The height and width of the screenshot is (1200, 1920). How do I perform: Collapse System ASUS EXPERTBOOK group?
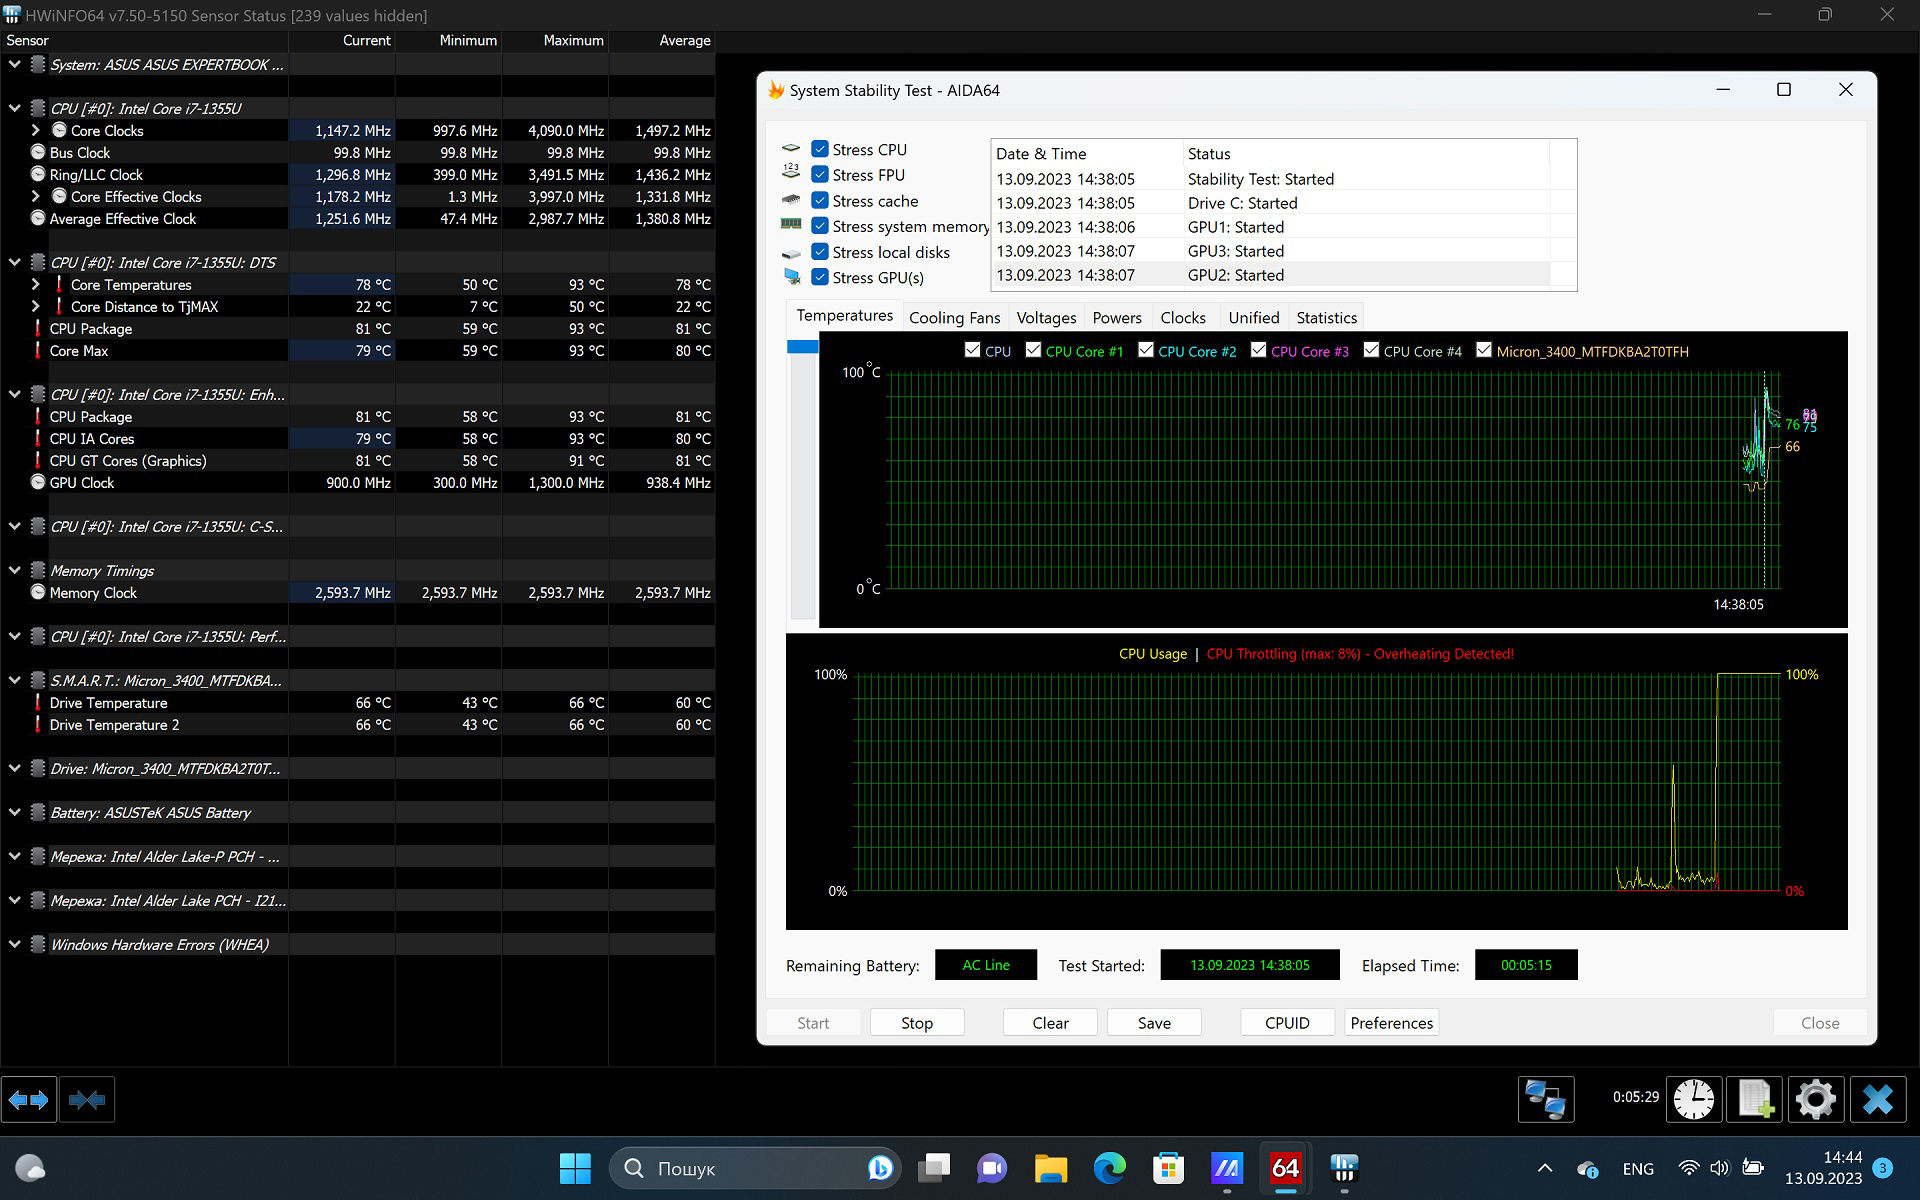pos(14,64)
